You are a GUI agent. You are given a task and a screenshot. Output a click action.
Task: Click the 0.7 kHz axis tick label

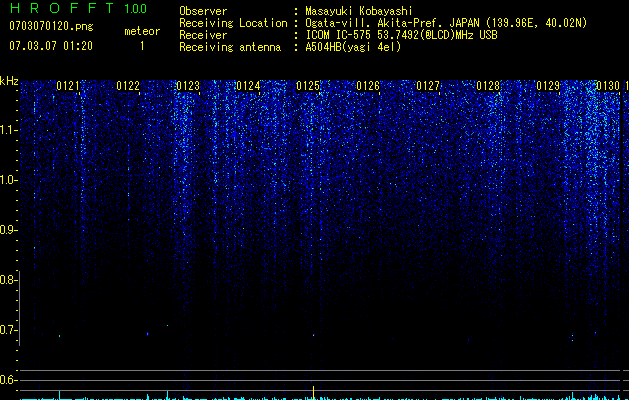point(8,330)
